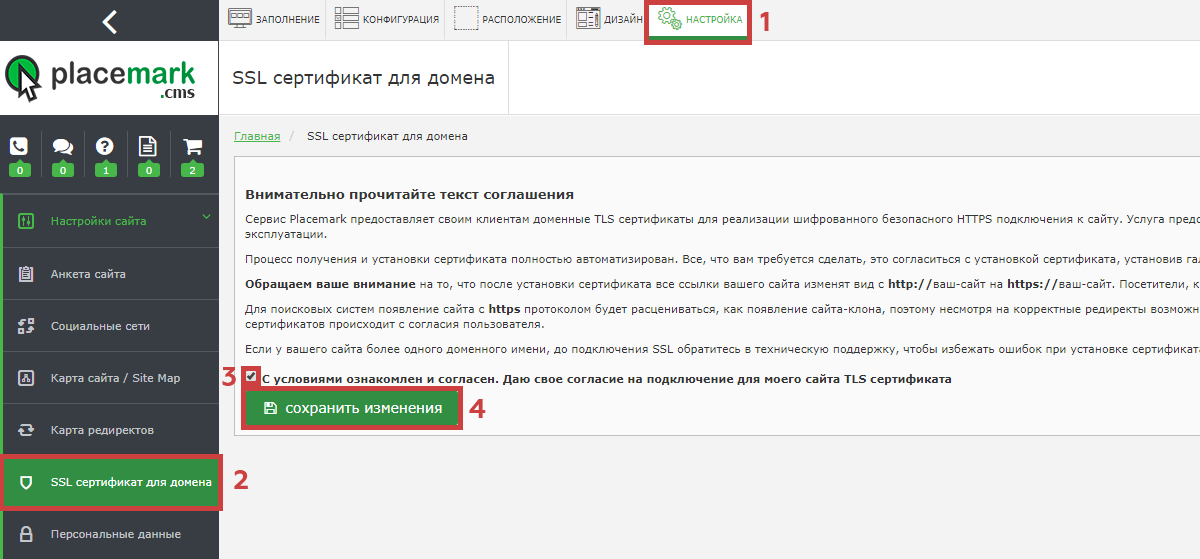Open Персональные данные in sidebar

(109, 534)
